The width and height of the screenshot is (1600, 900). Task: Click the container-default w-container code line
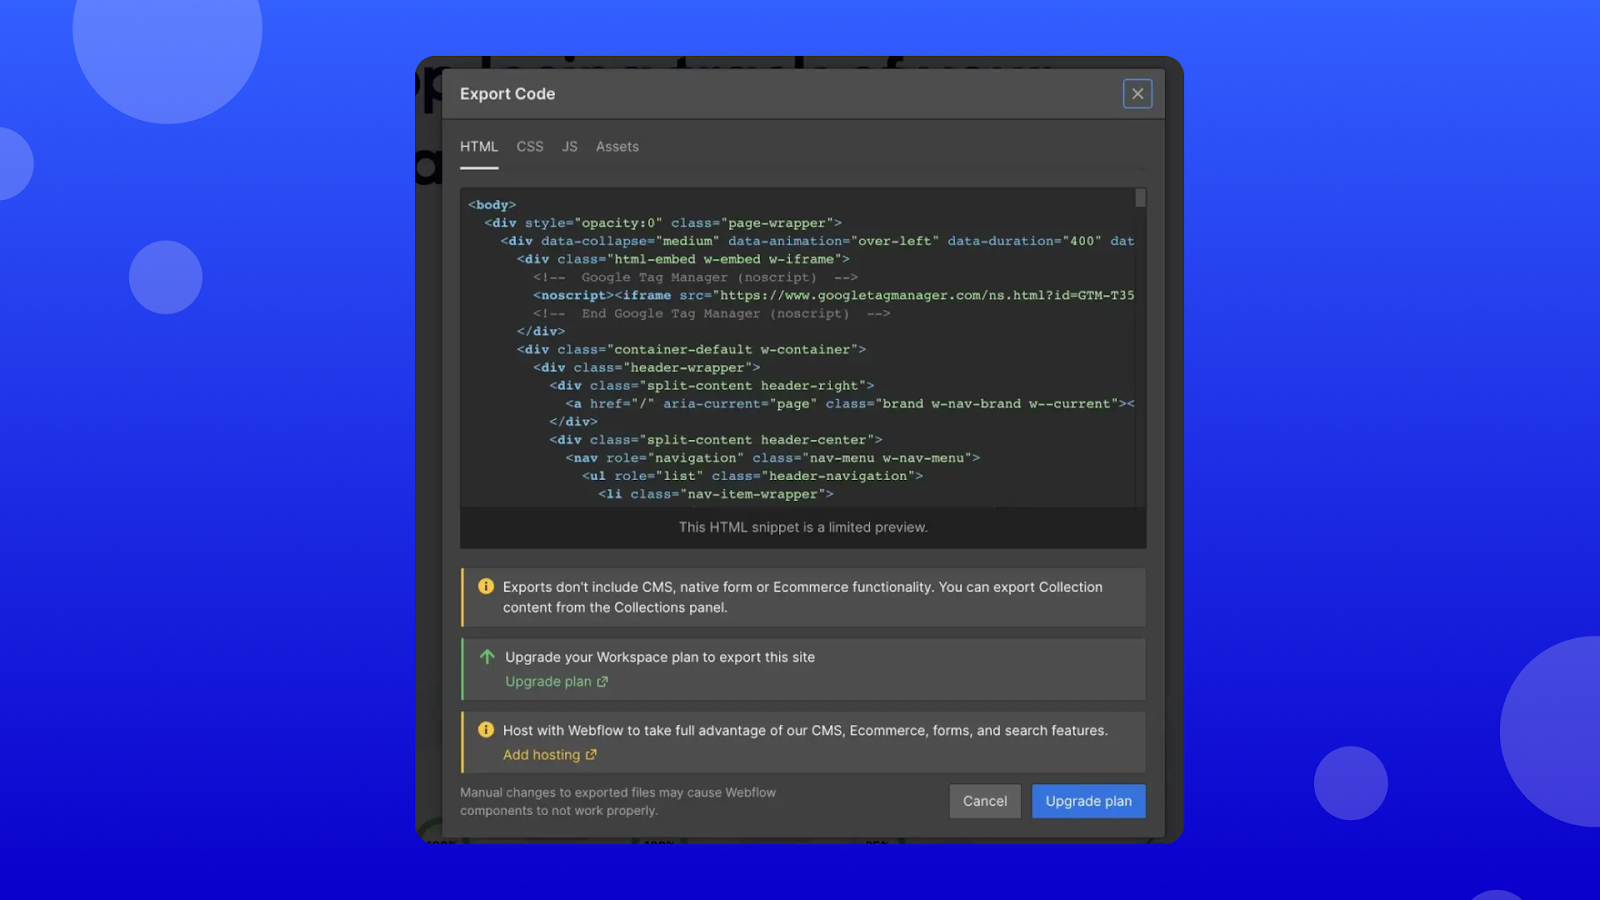(691, 349)
